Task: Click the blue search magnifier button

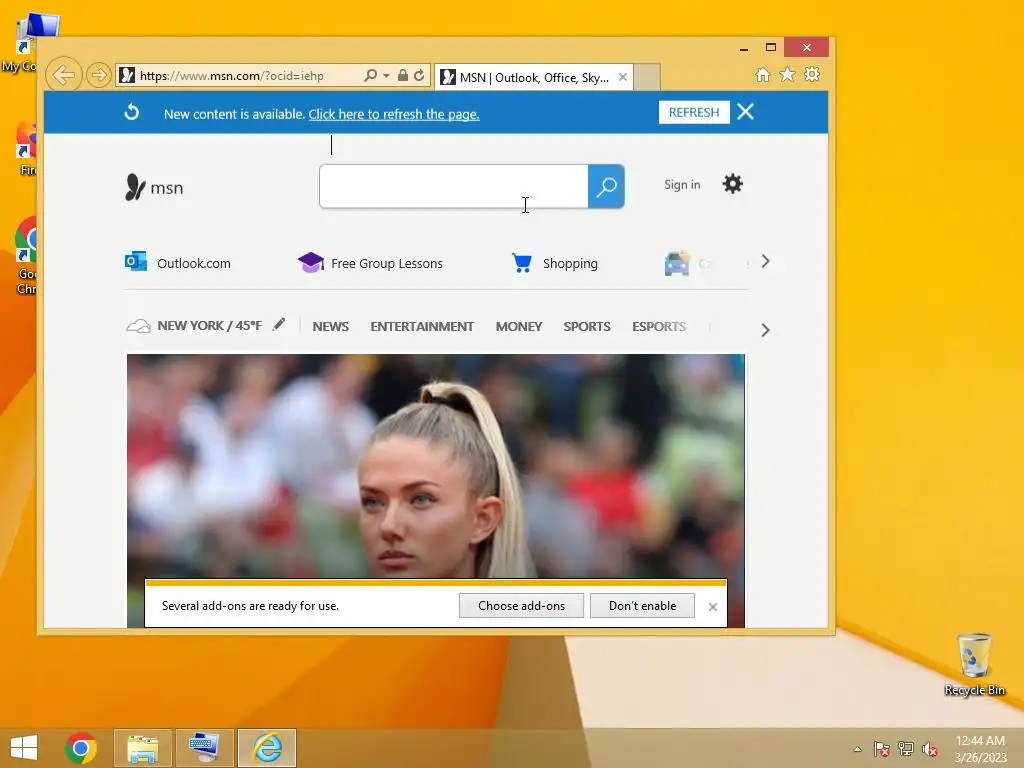Action: tap(606, 187)
